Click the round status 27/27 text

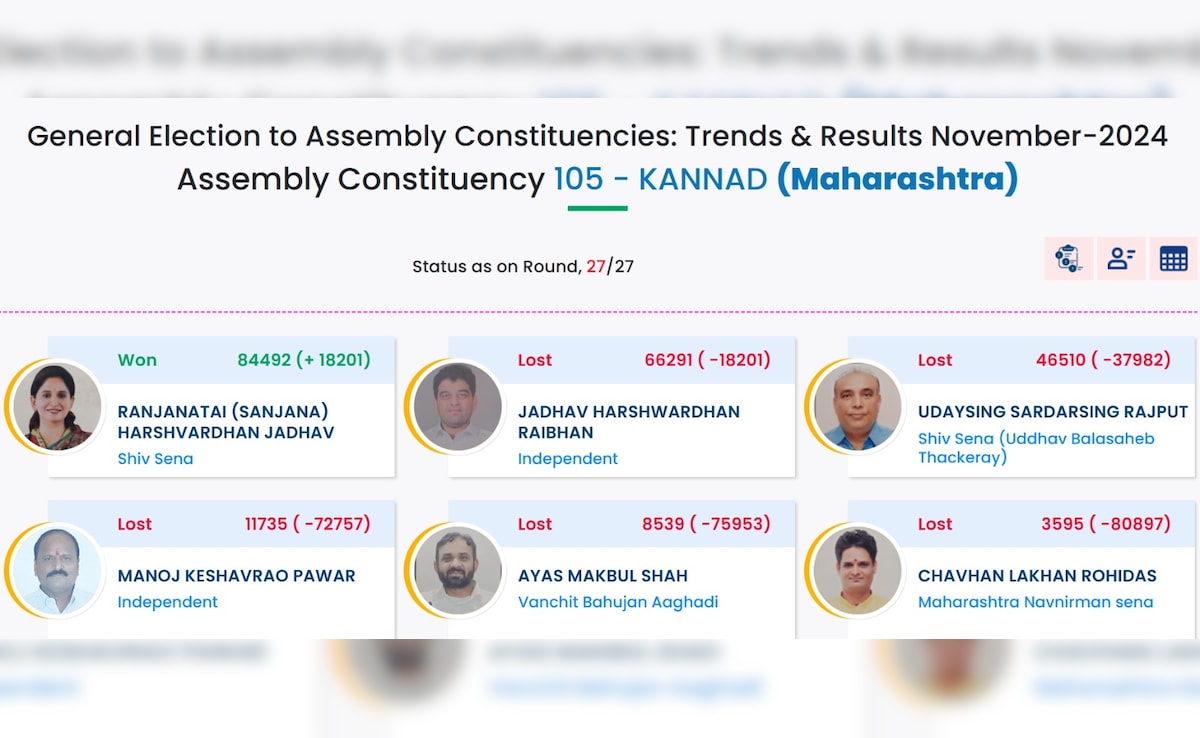pyautogui.click(x=609, y=267)
